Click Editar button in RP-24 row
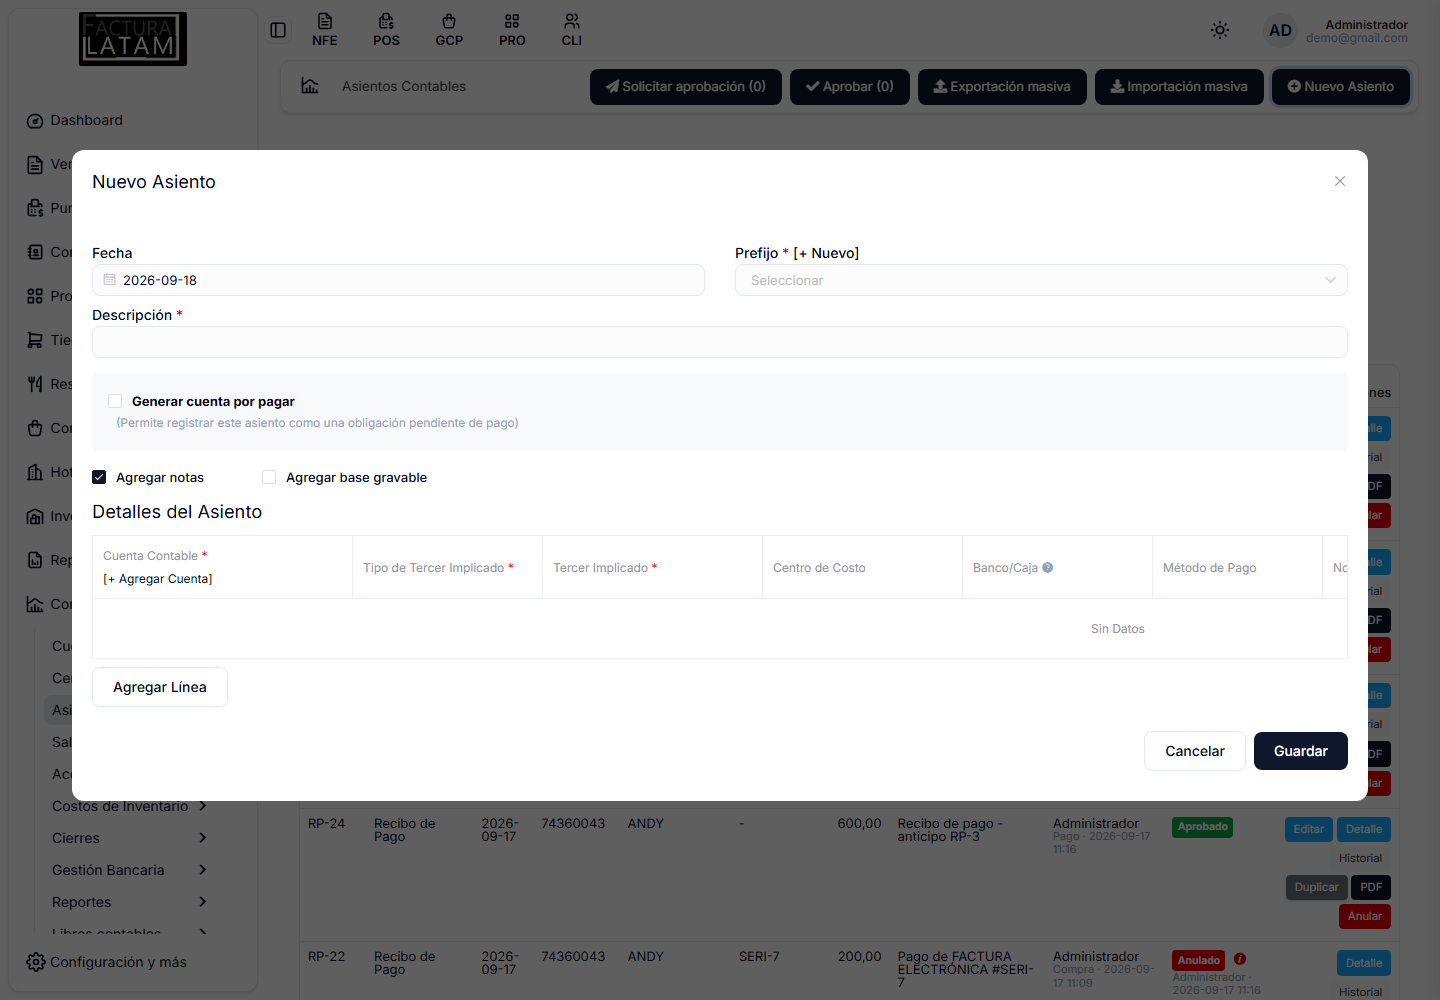This screenshot has width=1440, height=1000. [1308, 829]
